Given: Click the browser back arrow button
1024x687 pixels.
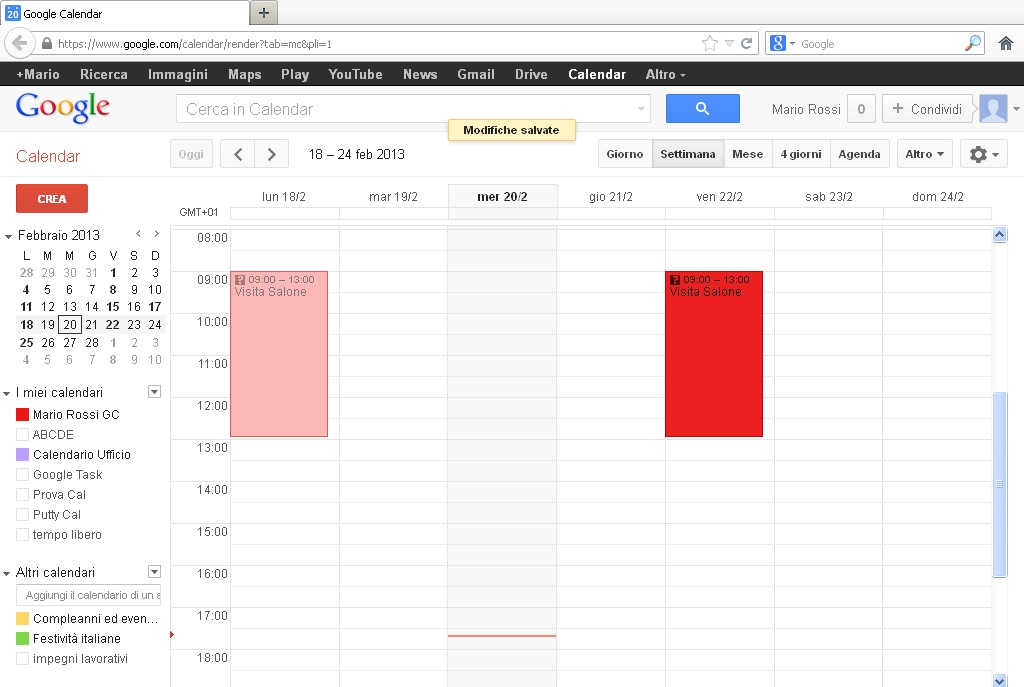Looking at the screenshot, I should (x=20, y=44).
